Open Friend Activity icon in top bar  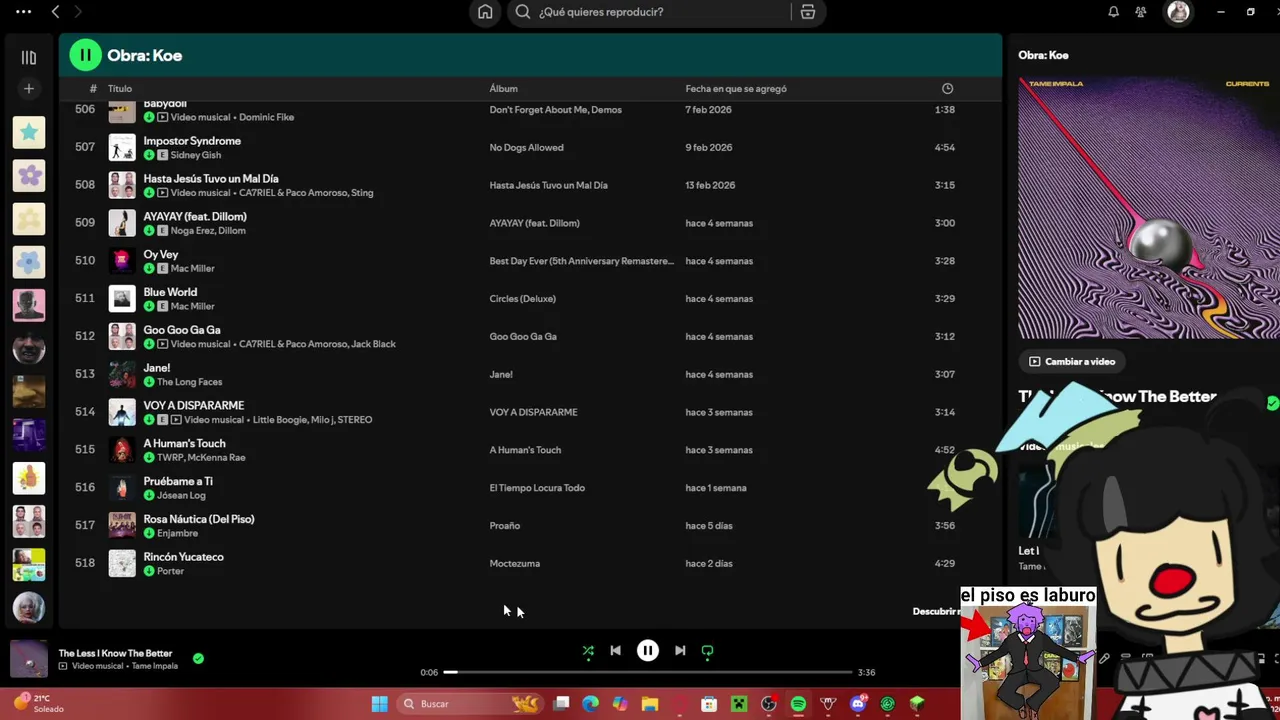pyautogui.click(x=1141, y=12)
